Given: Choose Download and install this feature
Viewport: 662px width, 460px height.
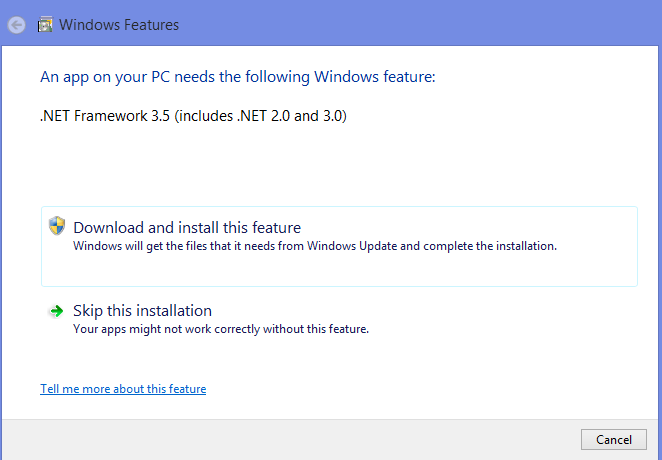Looking at the screenshot, I should coord(187,228).
